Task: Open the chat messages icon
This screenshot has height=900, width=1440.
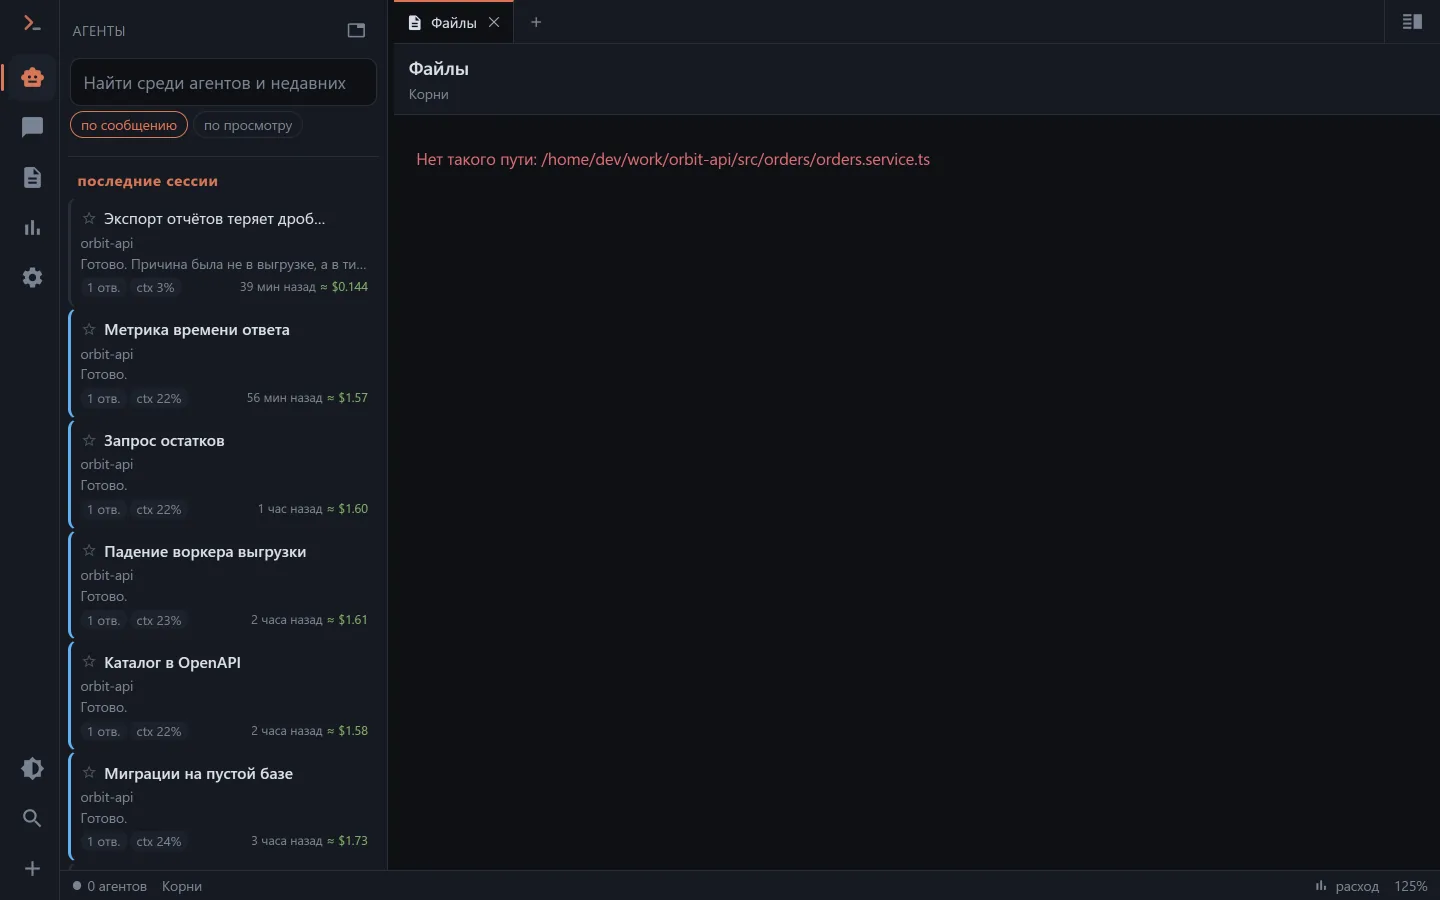Action: [32, 127]
